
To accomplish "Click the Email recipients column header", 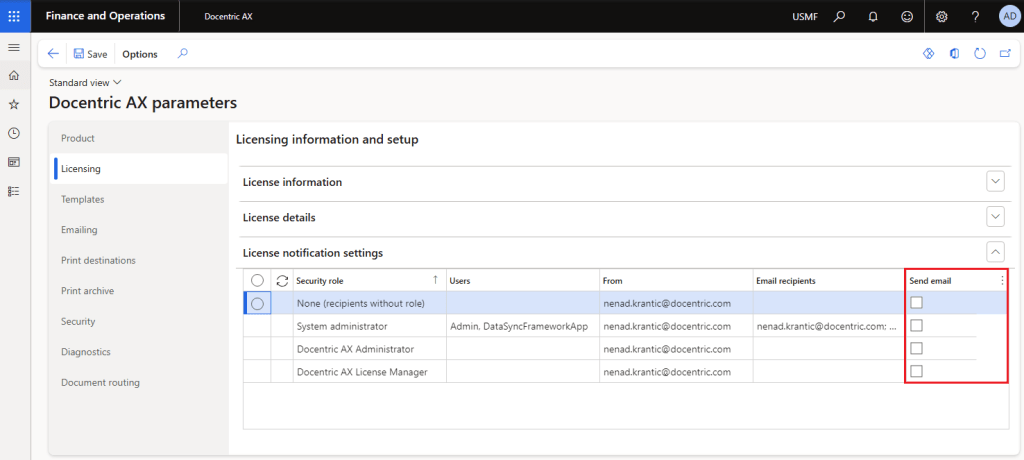I will [829, 280].
